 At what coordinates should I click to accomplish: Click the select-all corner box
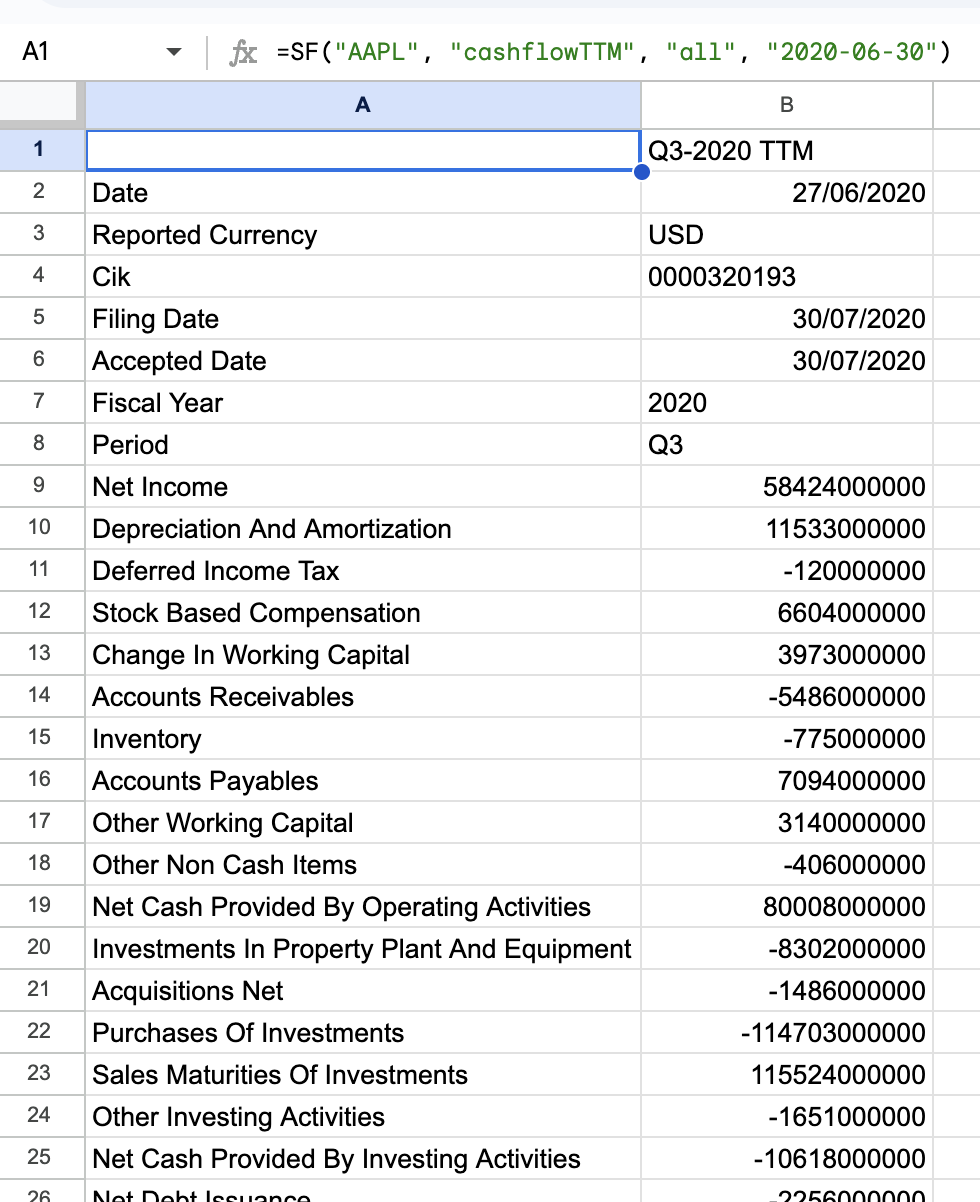pos(42,105)
